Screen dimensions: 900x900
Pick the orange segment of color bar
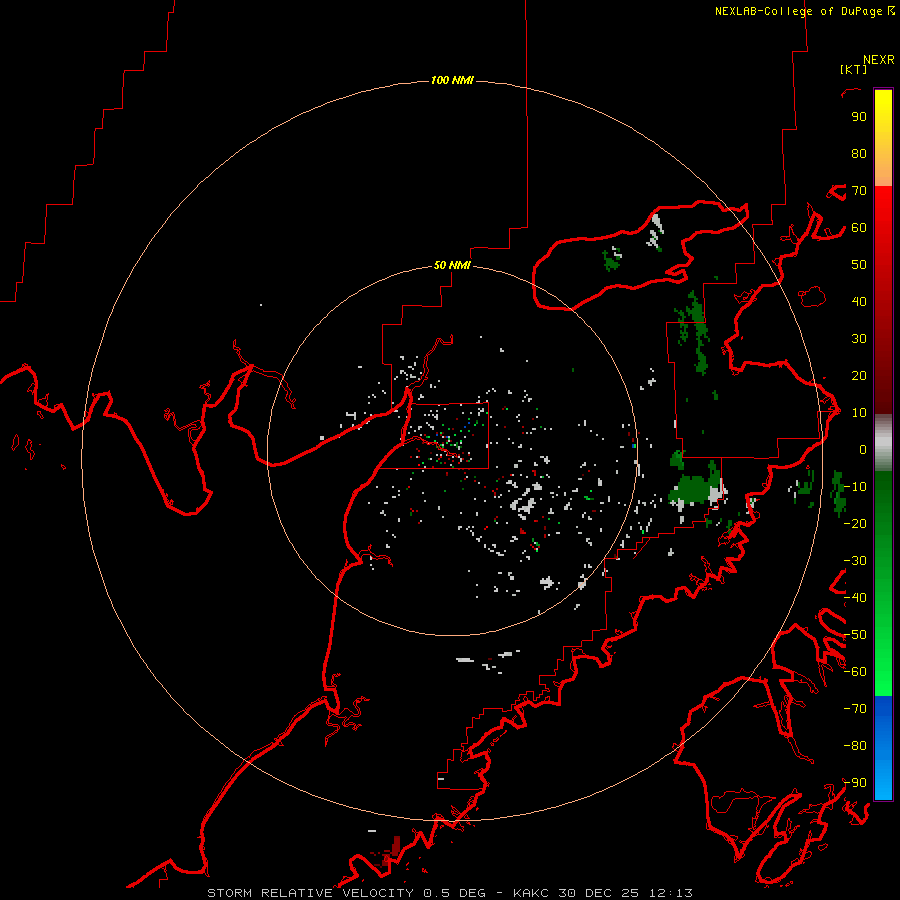click(x=883, y=166)
